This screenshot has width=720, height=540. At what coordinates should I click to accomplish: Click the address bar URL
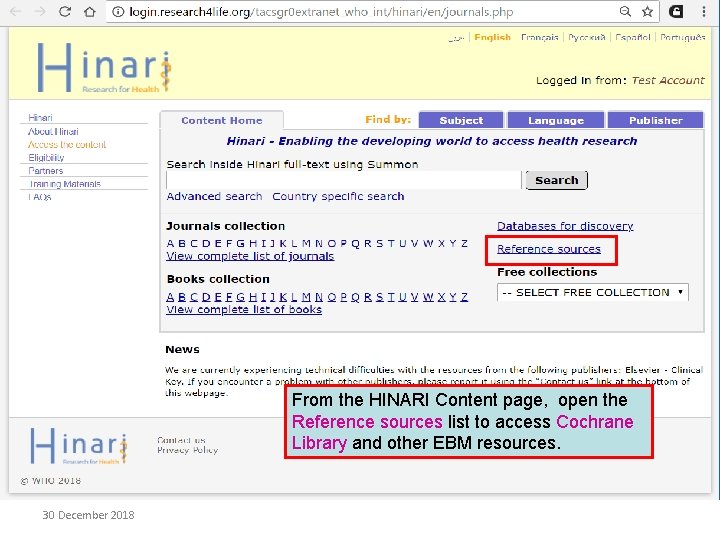(321, 12)
